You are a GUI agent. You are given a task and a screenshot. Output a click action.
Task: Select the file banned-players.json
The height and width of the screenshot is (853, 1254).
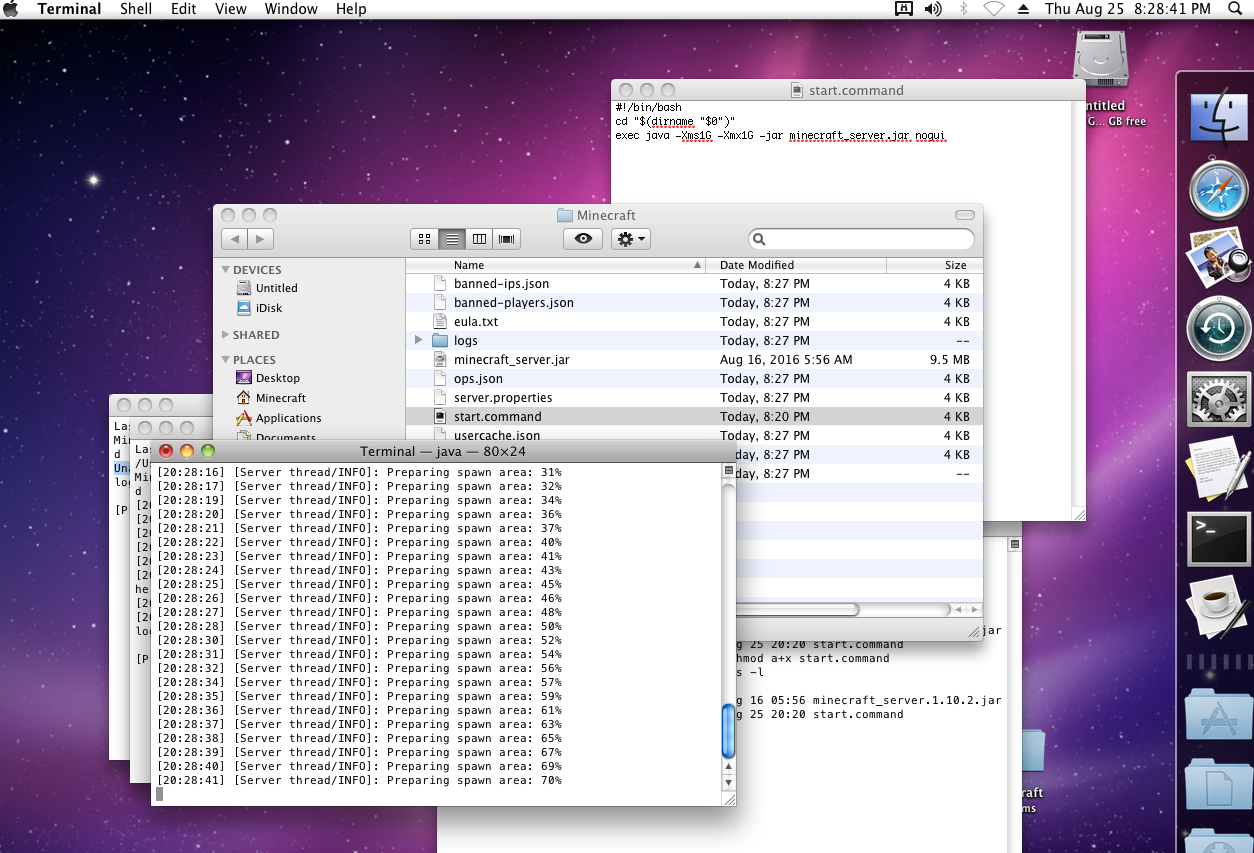coord(694,303)
